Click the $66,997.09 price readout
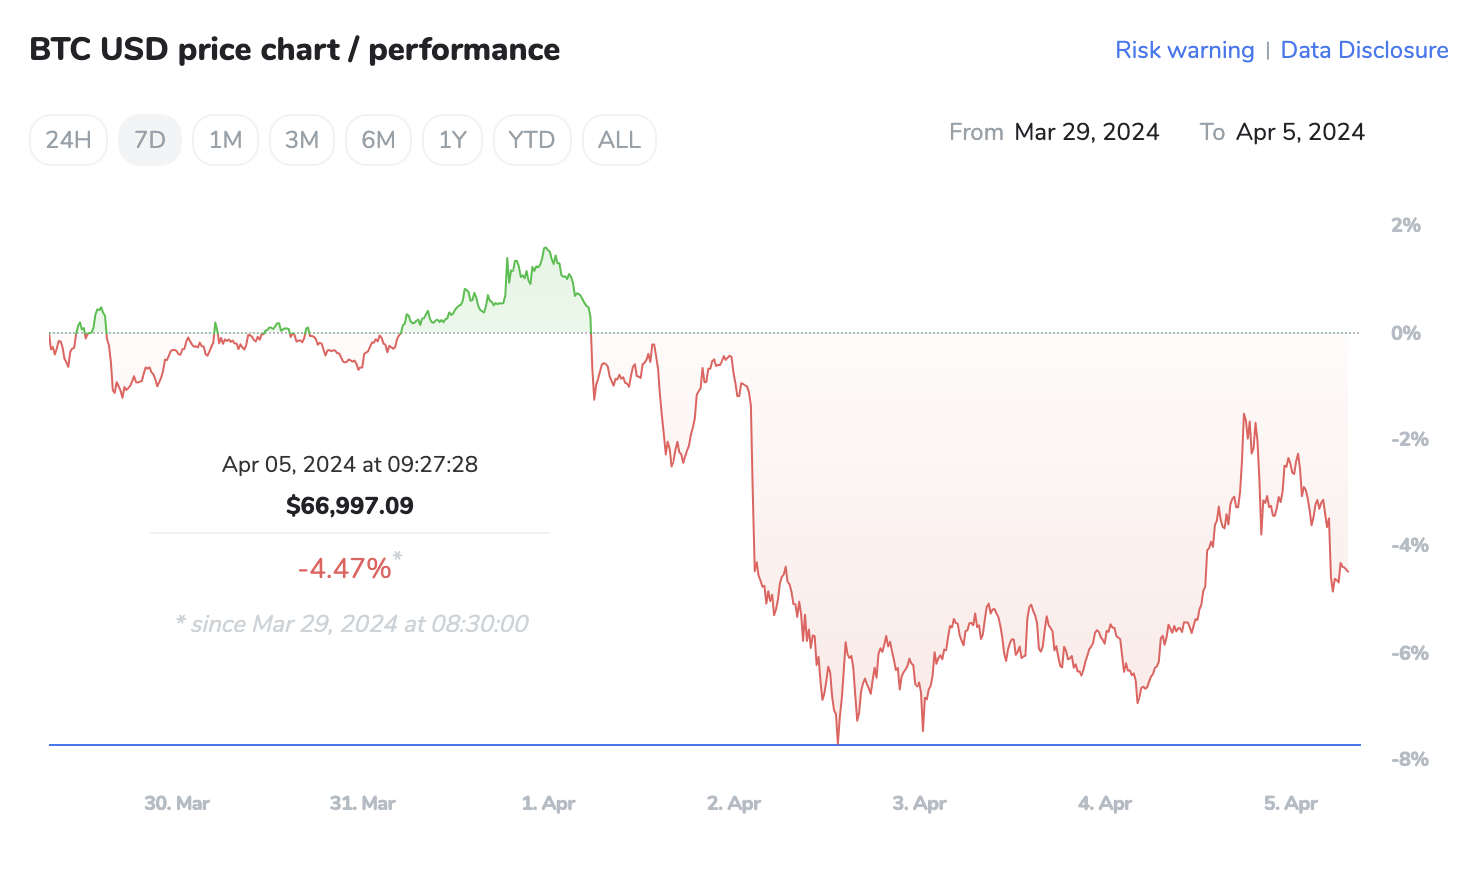The image size is (1470, 870). (x=350, y=506)
